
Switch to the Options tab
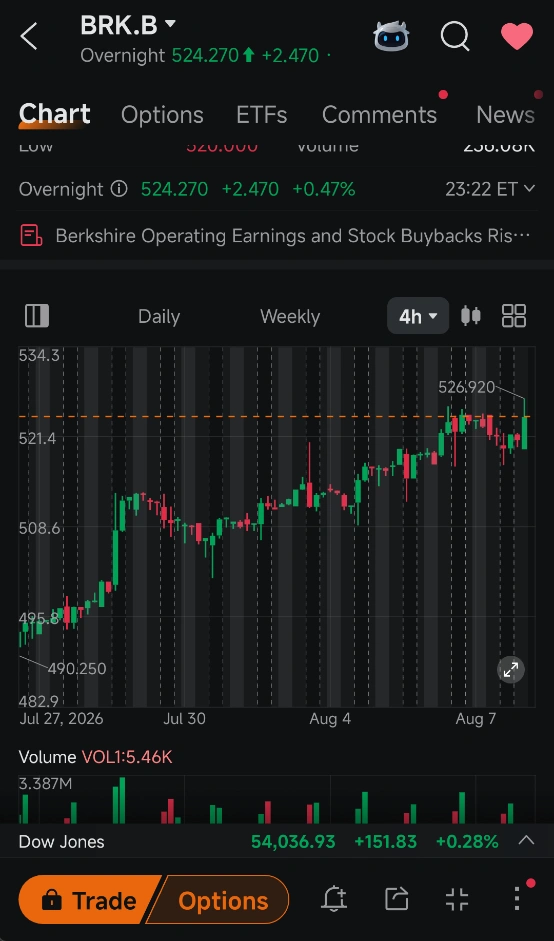tap(162, 115)
